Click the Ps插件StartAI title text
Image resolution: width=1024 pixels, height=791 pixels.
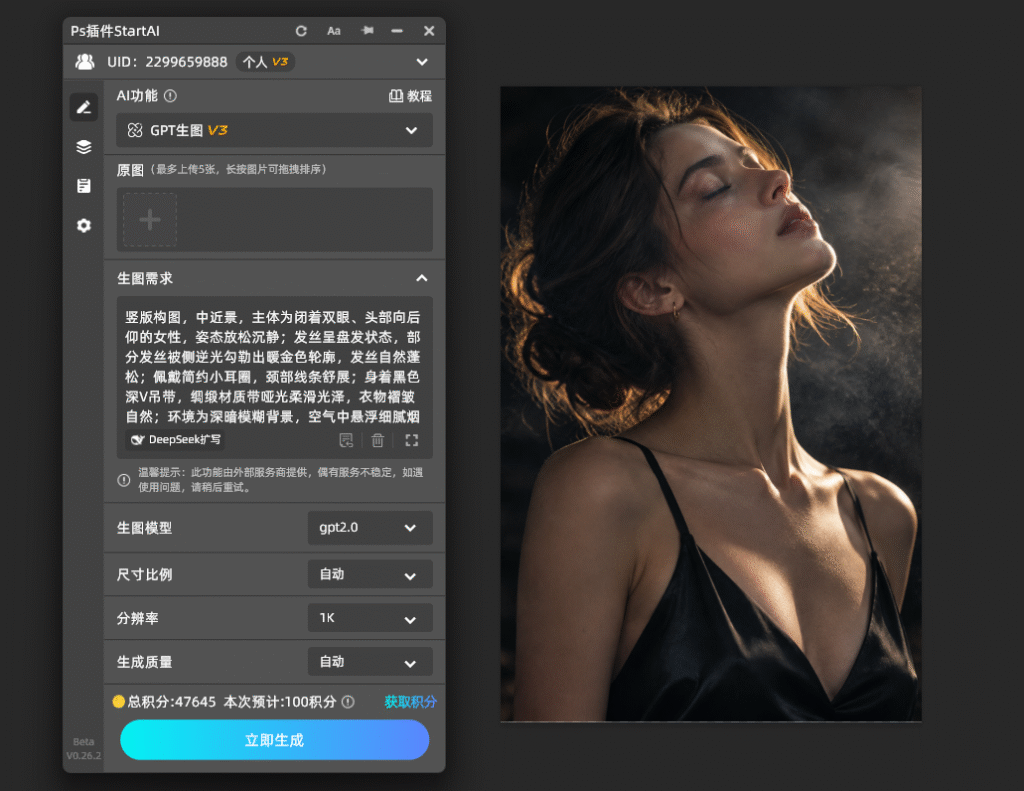[115, 31]
